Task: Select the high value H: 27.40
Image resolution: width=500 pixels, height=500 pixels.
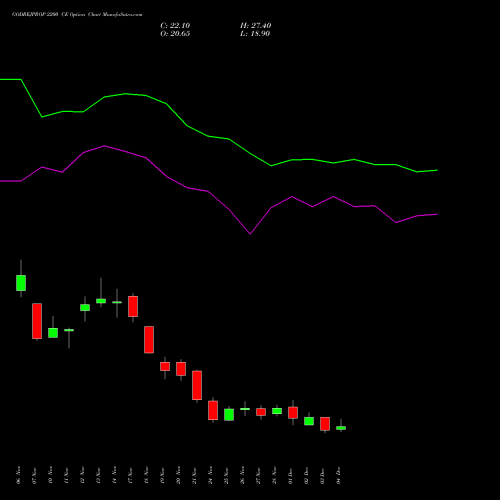Action: [x=256, y=26]
